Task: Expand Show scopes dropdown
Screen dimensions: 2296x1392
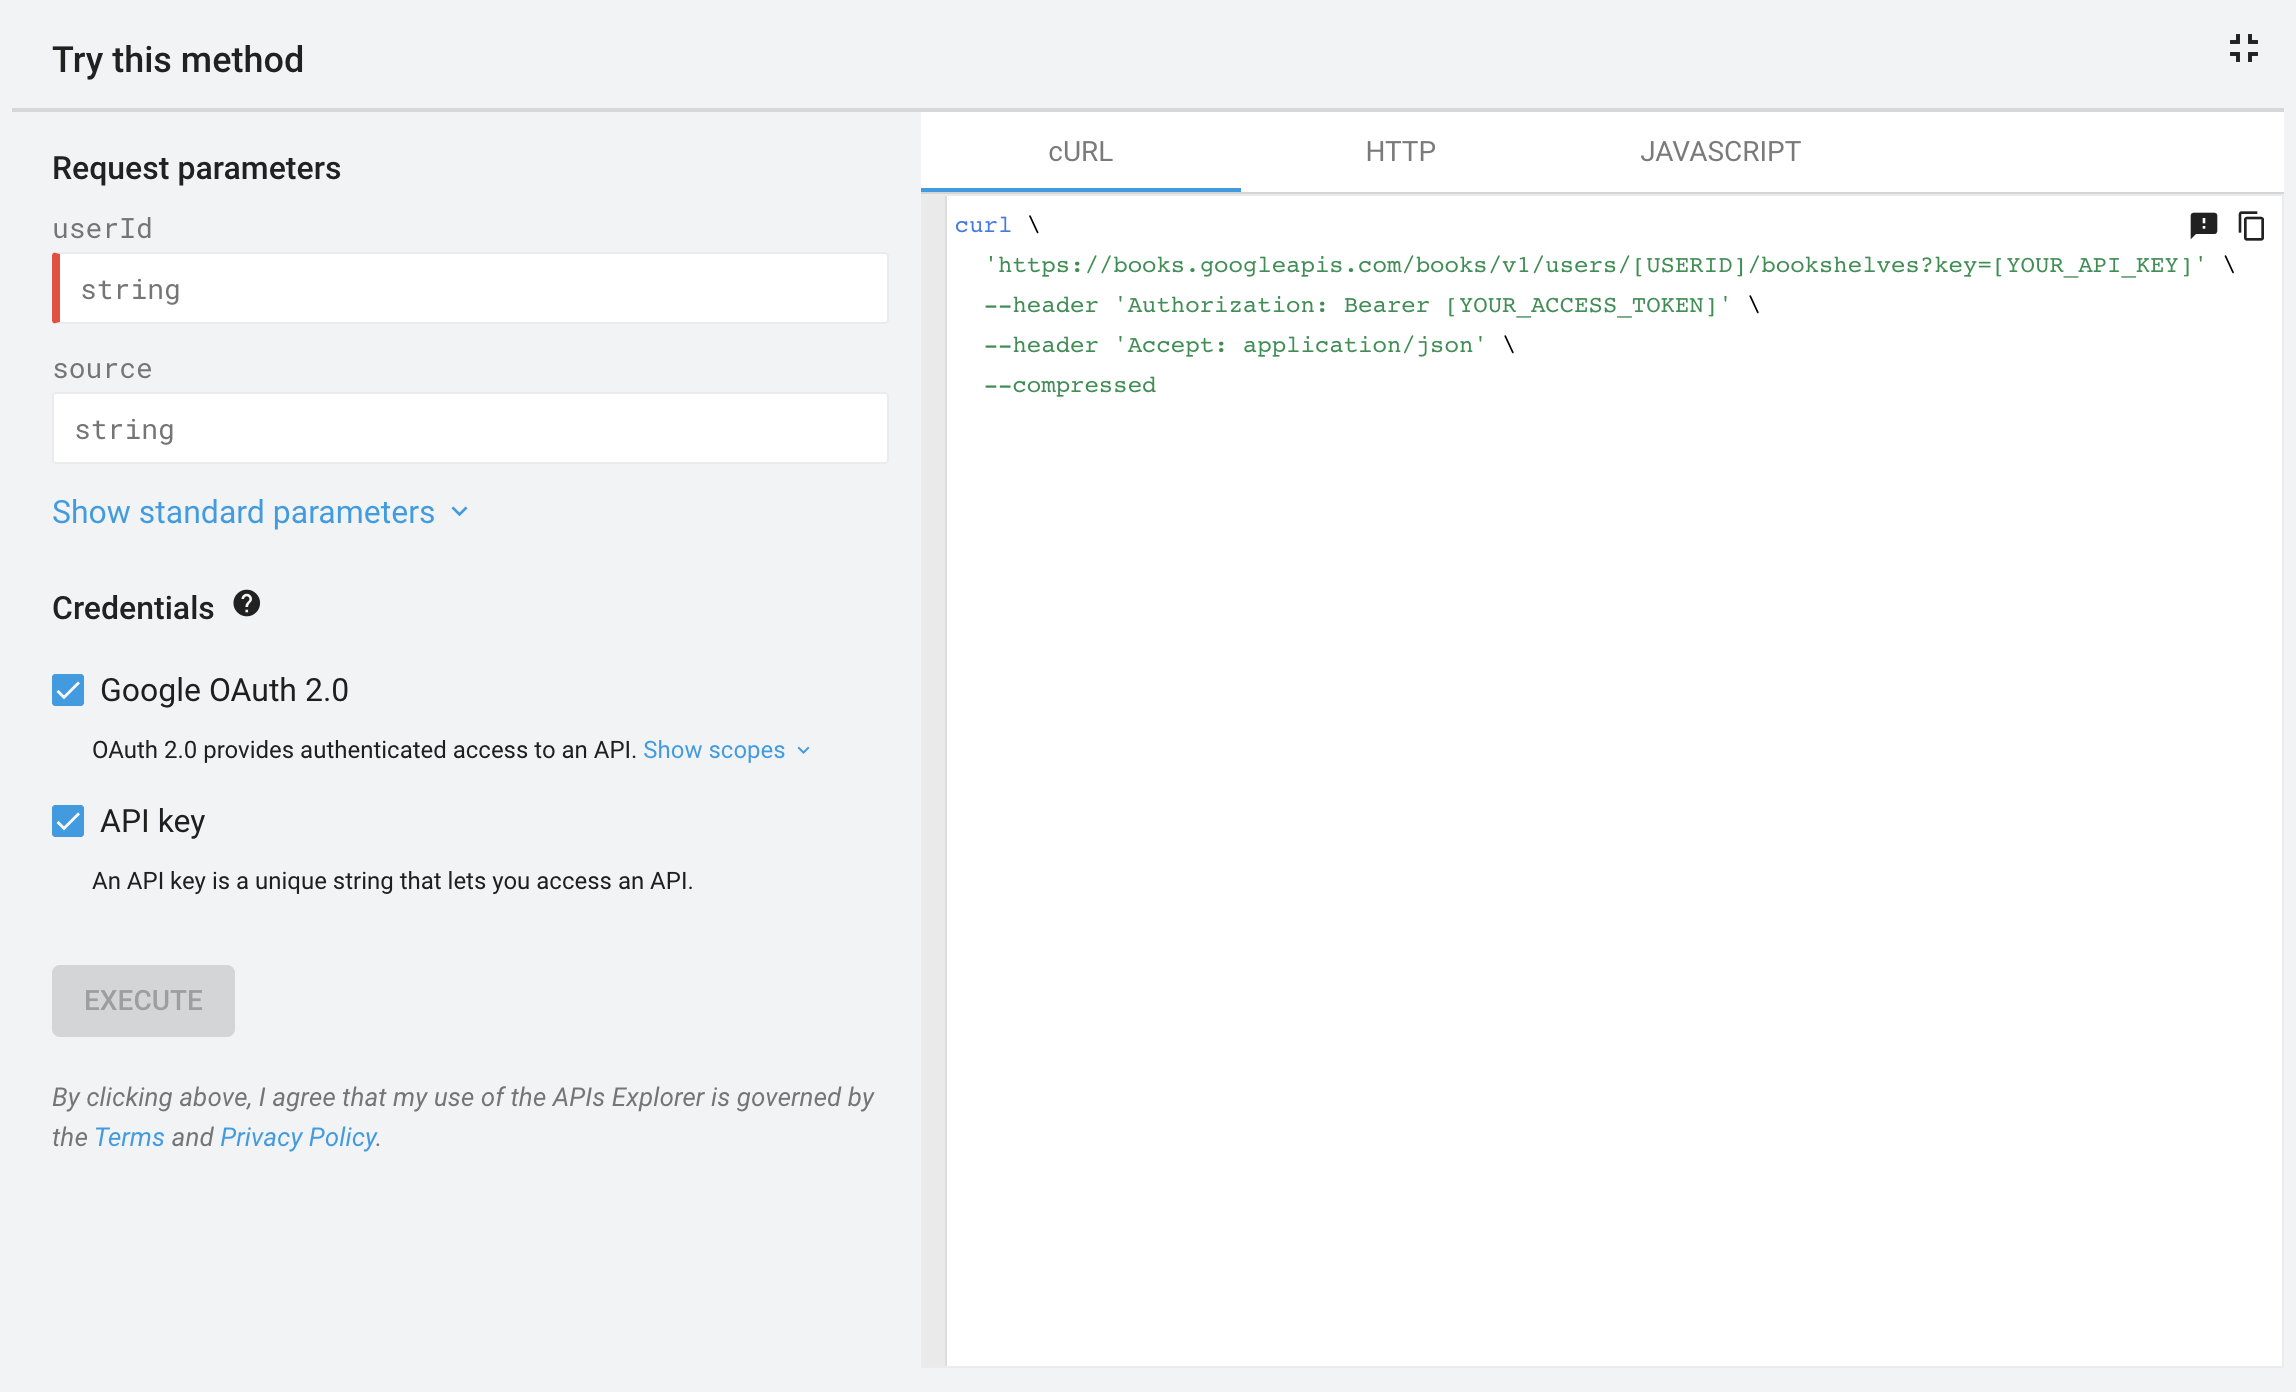Action: pyautogui.click(x=725, y=751)
